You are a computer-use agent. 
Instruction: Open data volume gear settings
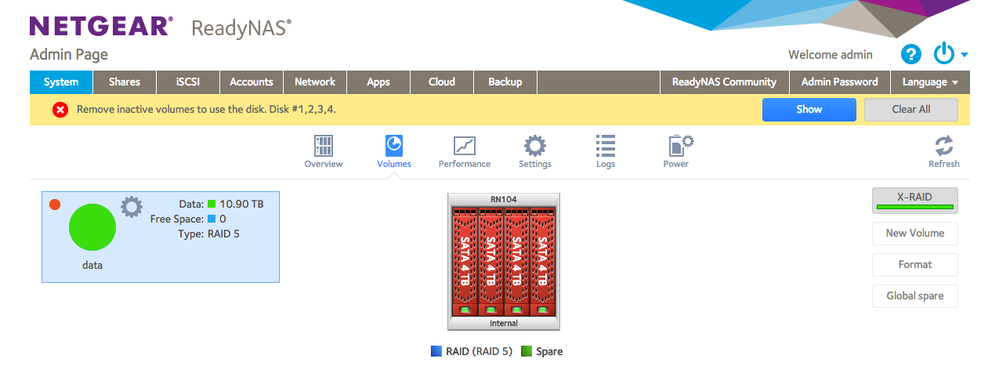[132, 207]
